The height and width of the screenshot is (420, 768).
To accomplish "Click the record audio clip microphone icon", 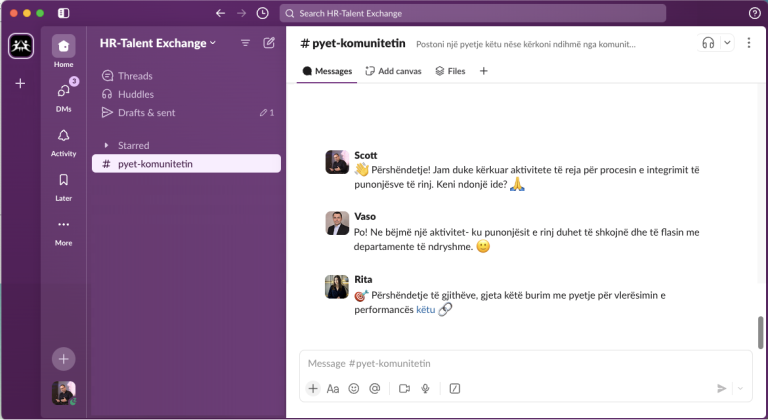I will click(425, 388).
